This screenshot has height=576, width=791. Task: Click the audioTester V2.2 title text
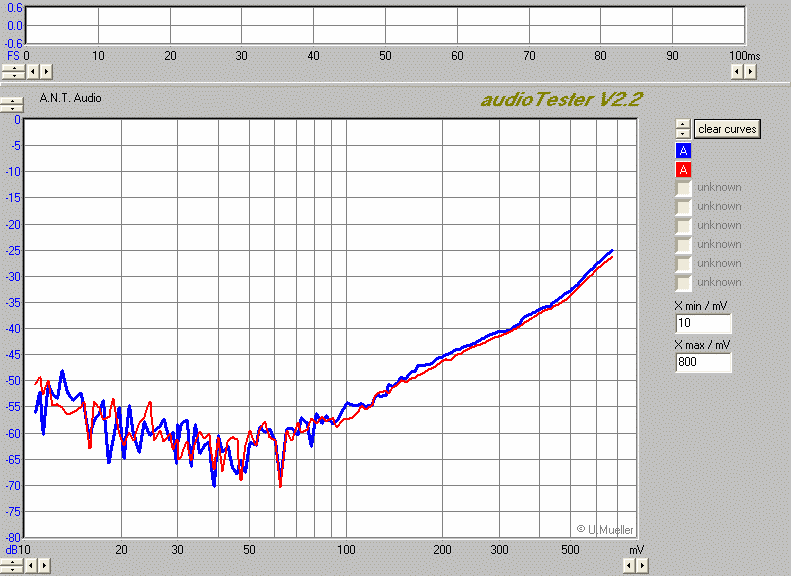point(561,99)
